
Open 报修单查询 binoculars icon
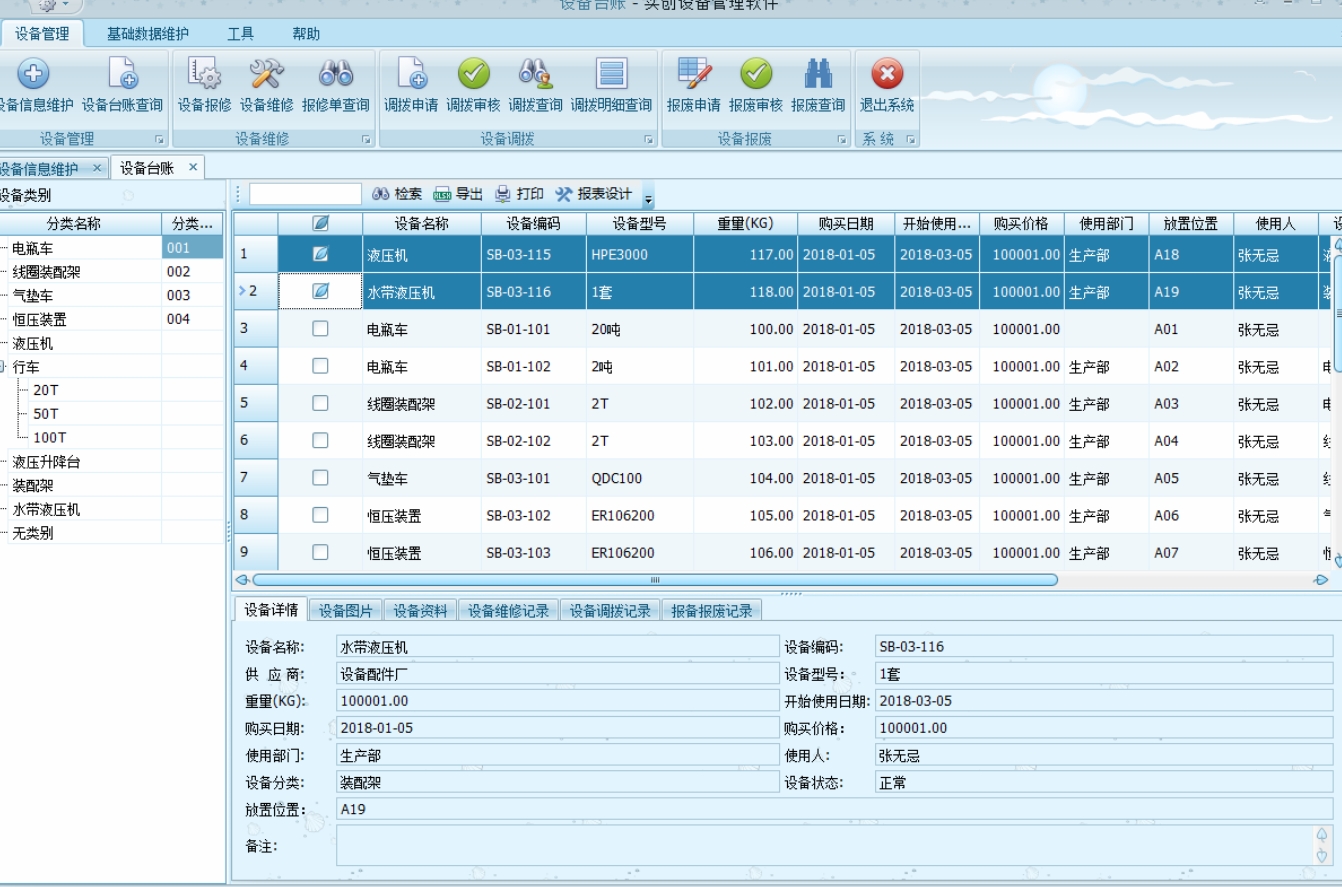(336, 74)
